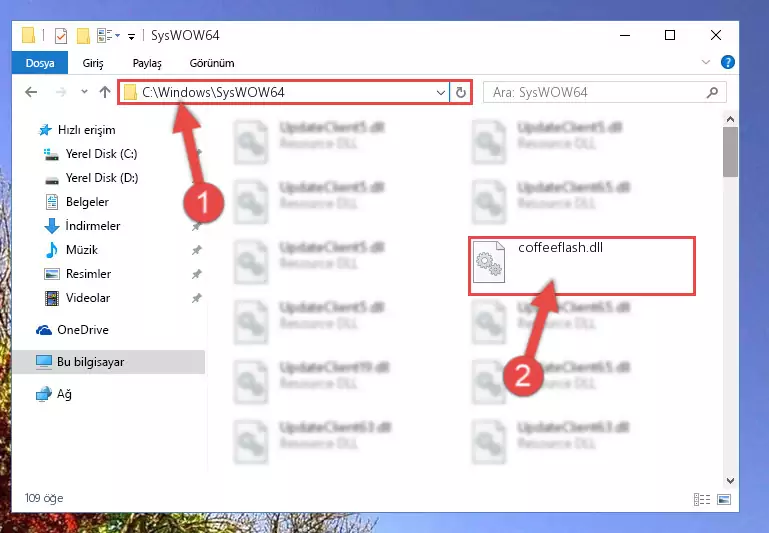Select OneDrive in the navigation pane
This screenshot has height=533, width=769.
[x=72, y=330]
